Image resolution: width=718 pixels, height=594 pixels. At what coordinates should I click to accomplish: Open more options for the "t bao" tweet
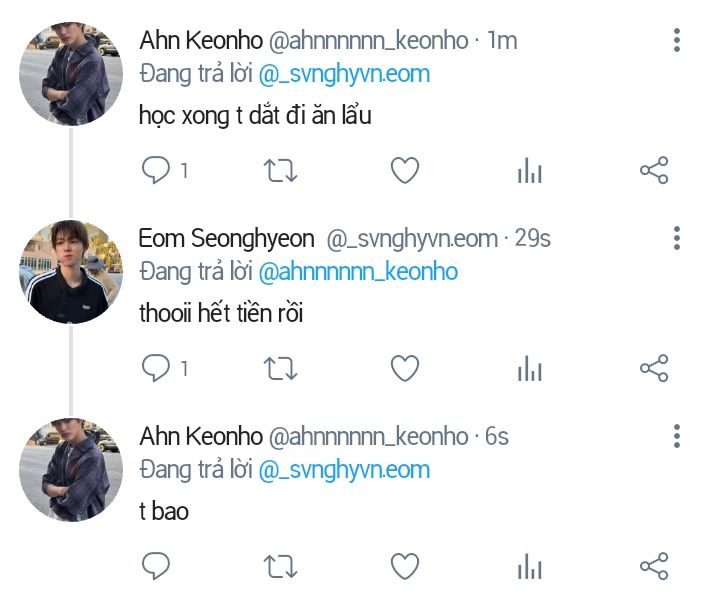tap(677, 437)
